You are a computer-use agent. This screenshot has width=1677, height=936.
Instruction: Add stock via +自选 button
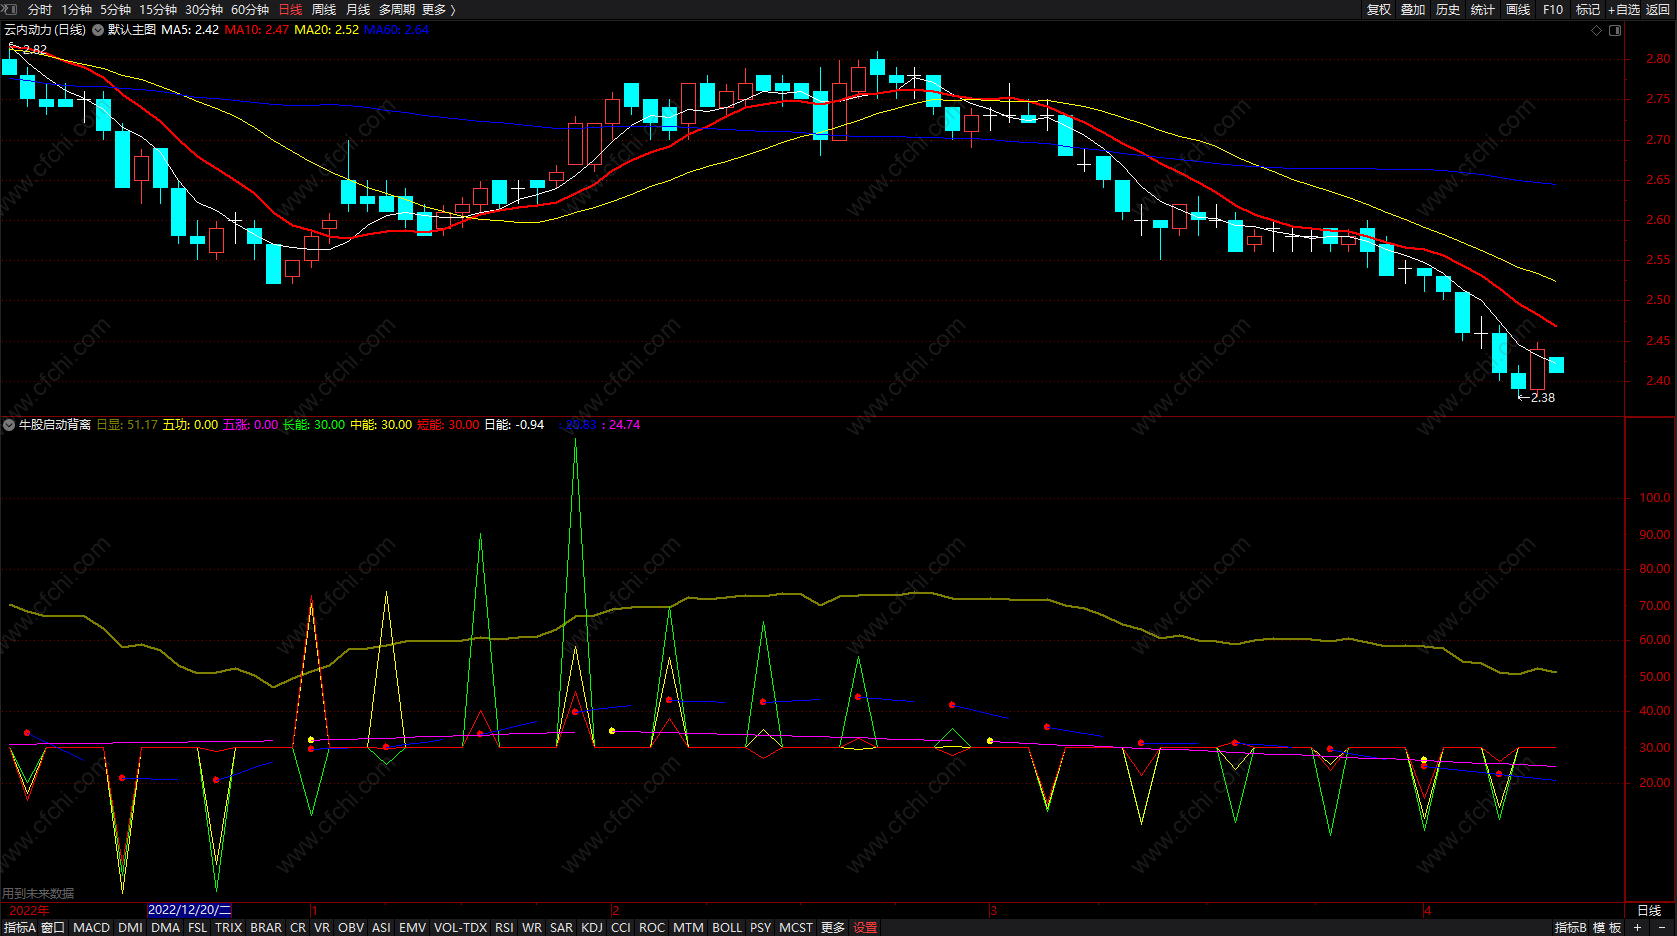tap(1623, 9)
